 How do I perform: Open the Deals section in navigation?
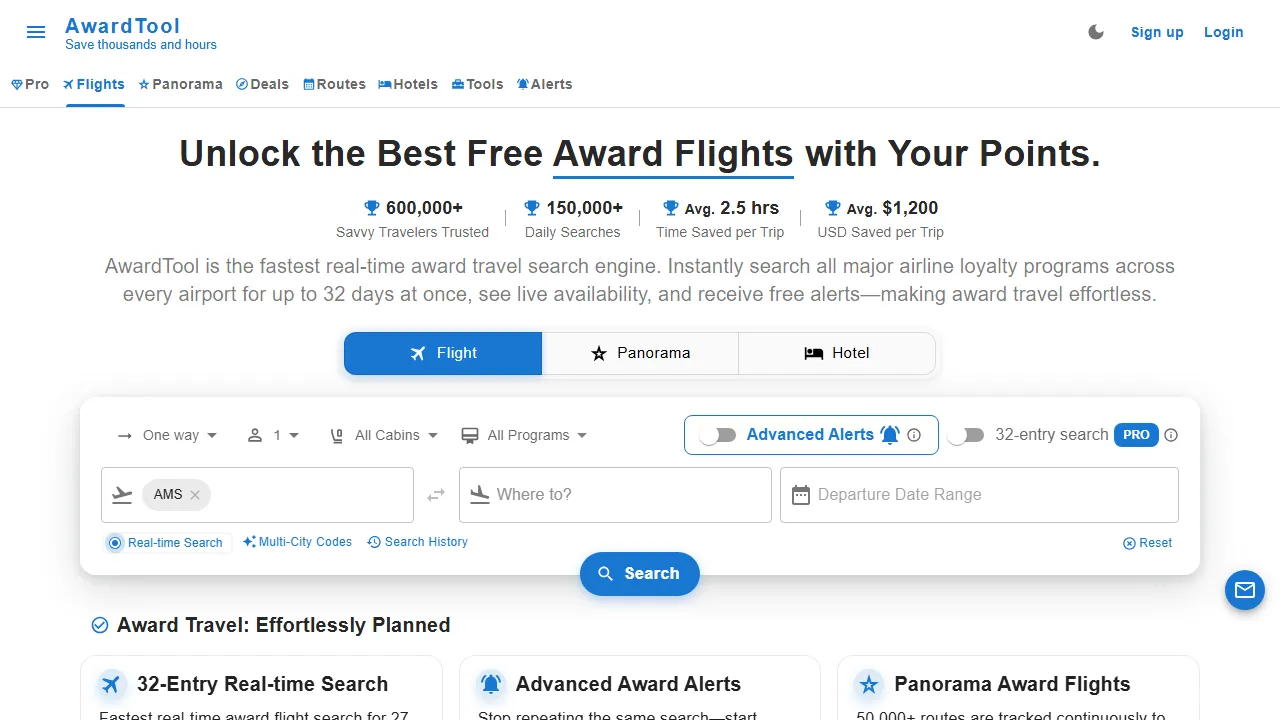pos(262,84)
